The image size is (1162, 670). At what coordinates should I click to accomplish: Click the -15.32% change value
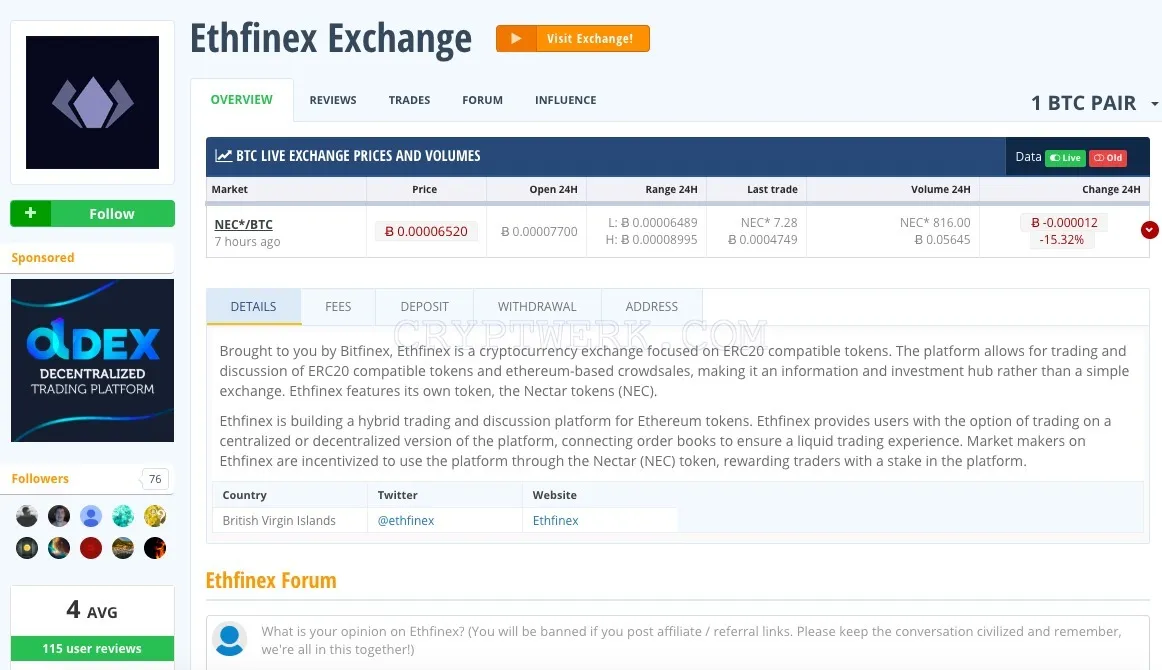pyautogui.click(x=1061, y=240)
